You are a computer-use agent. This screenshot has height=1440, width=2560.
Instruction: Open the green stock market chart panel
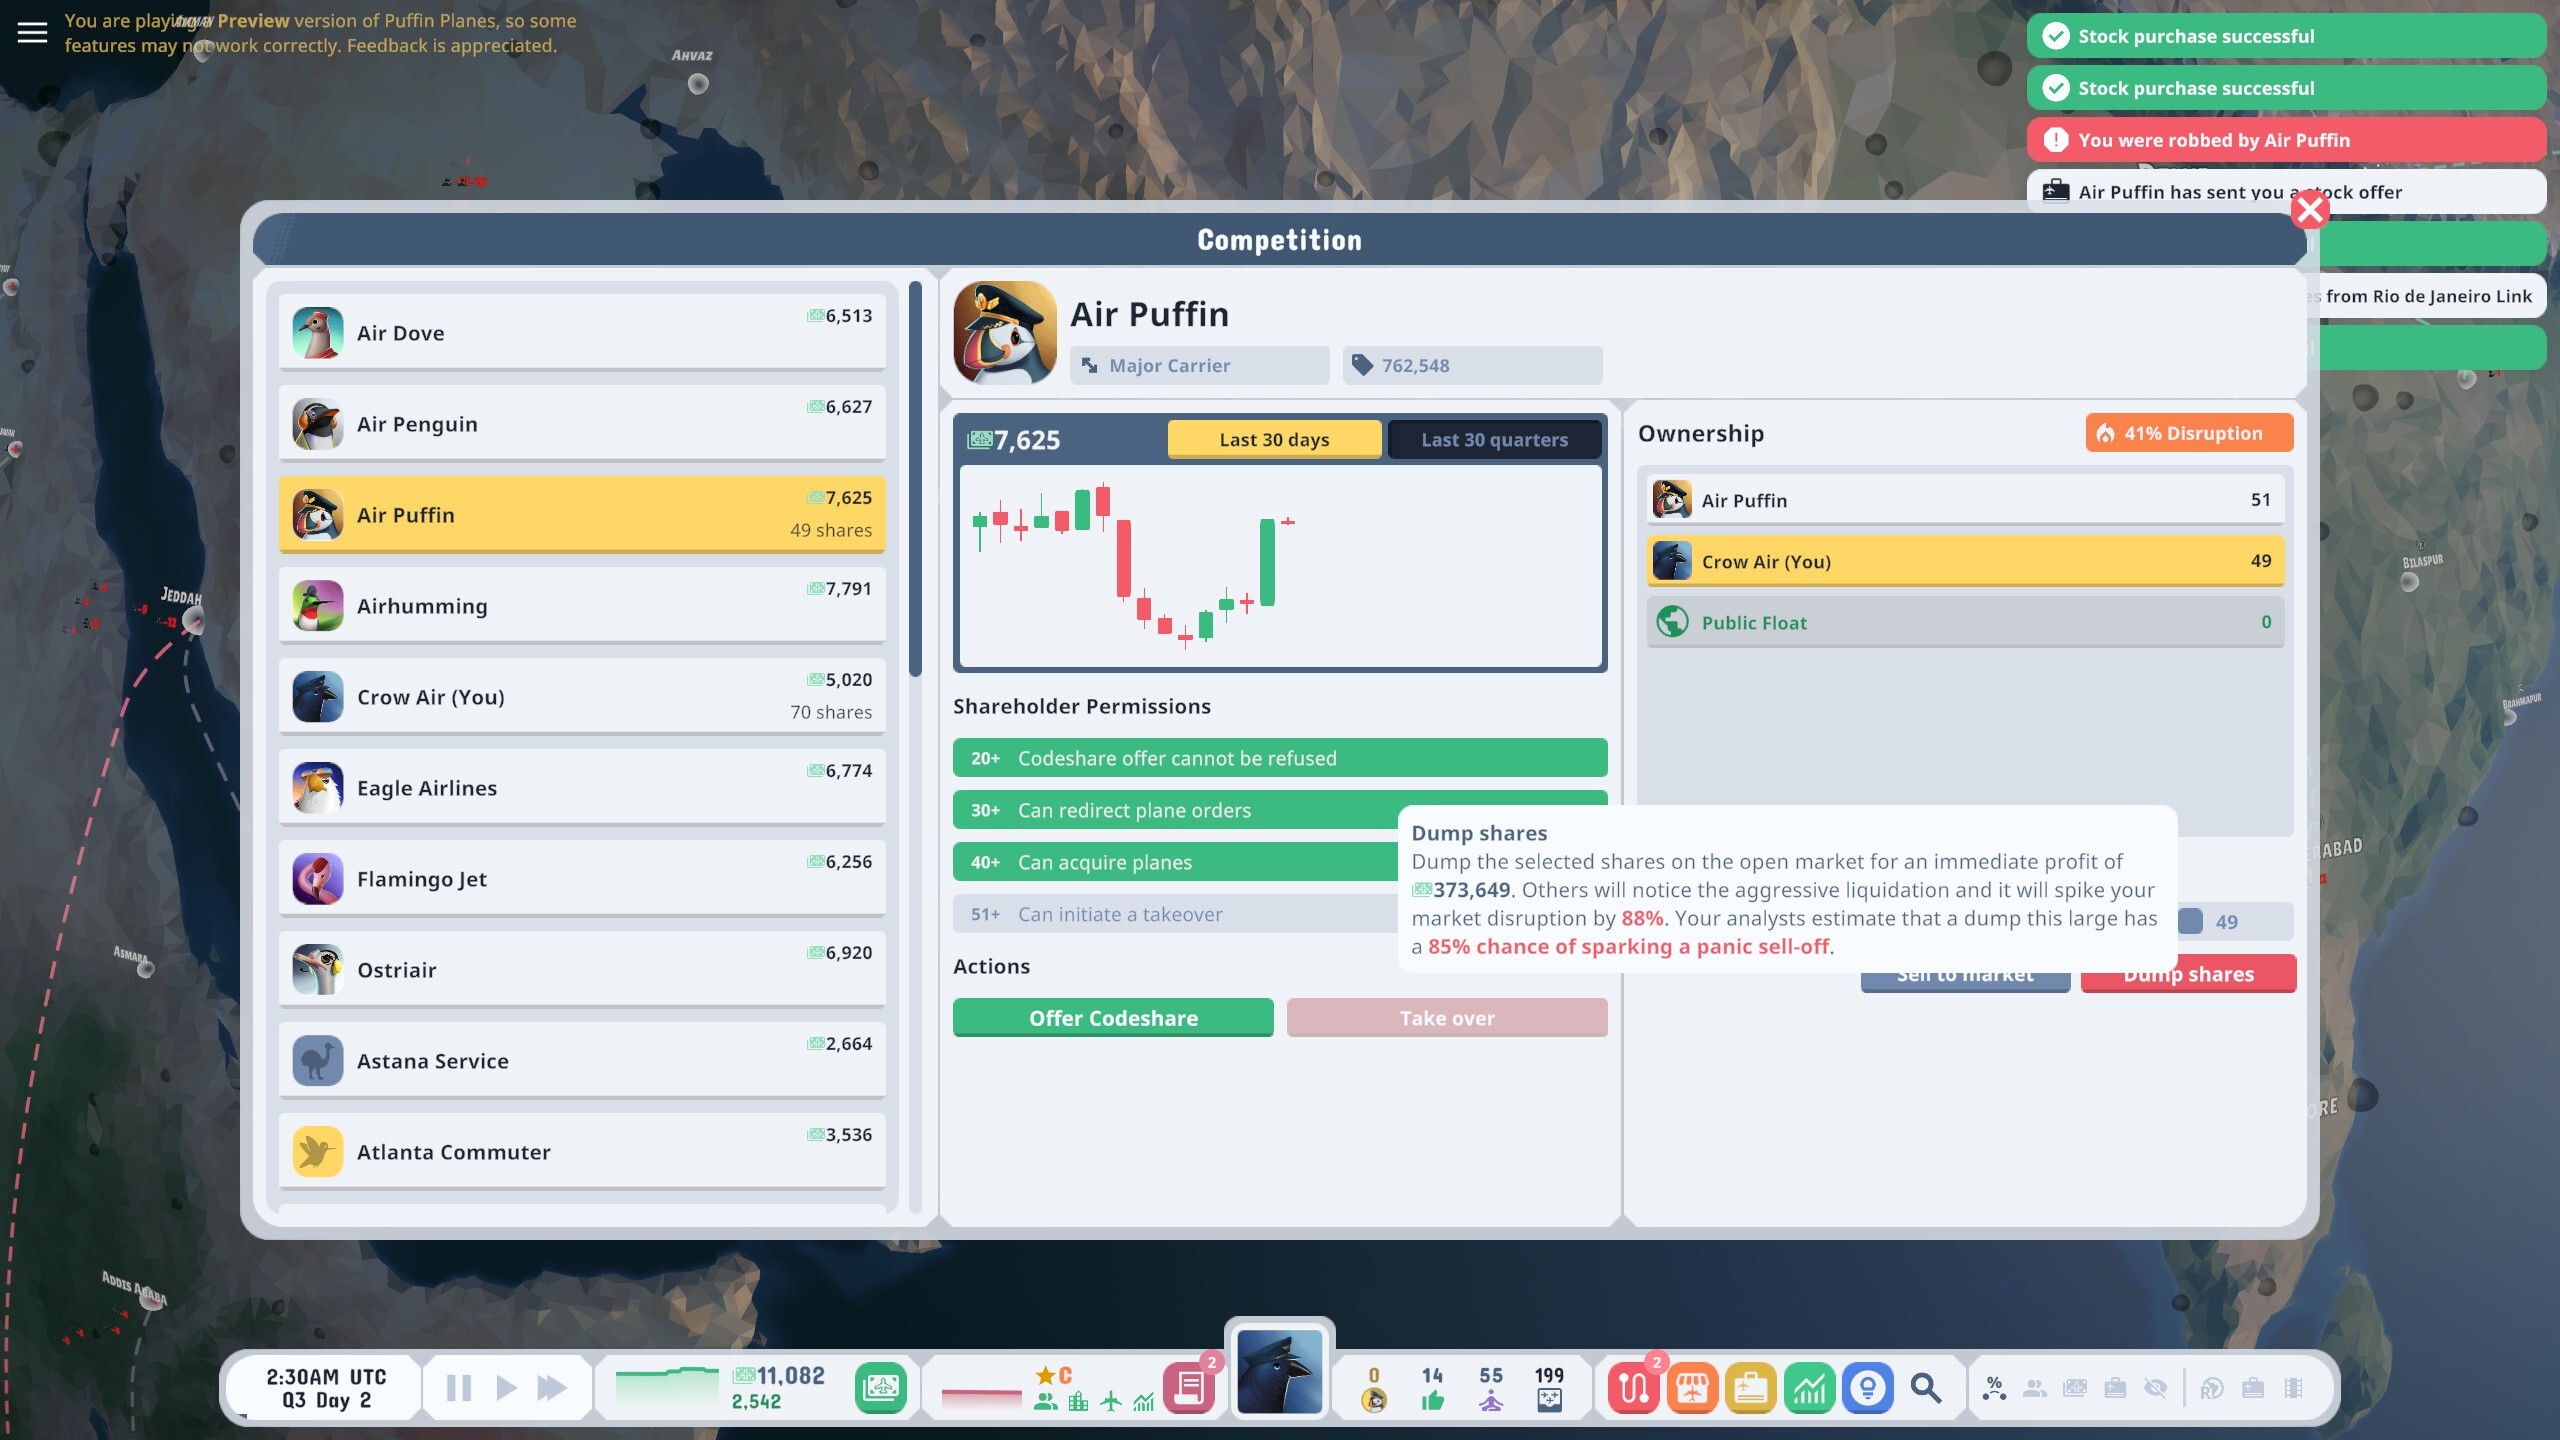pyautogui.click(x=1811, y=1387)
